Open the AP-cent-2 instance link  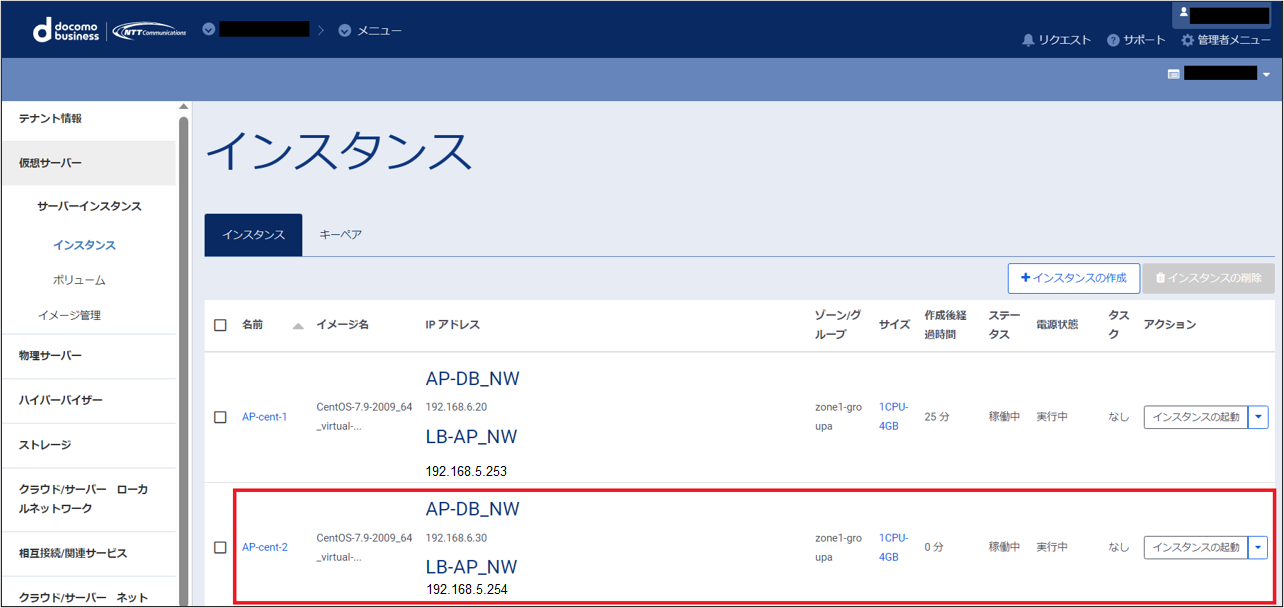(x=264, y=547)
